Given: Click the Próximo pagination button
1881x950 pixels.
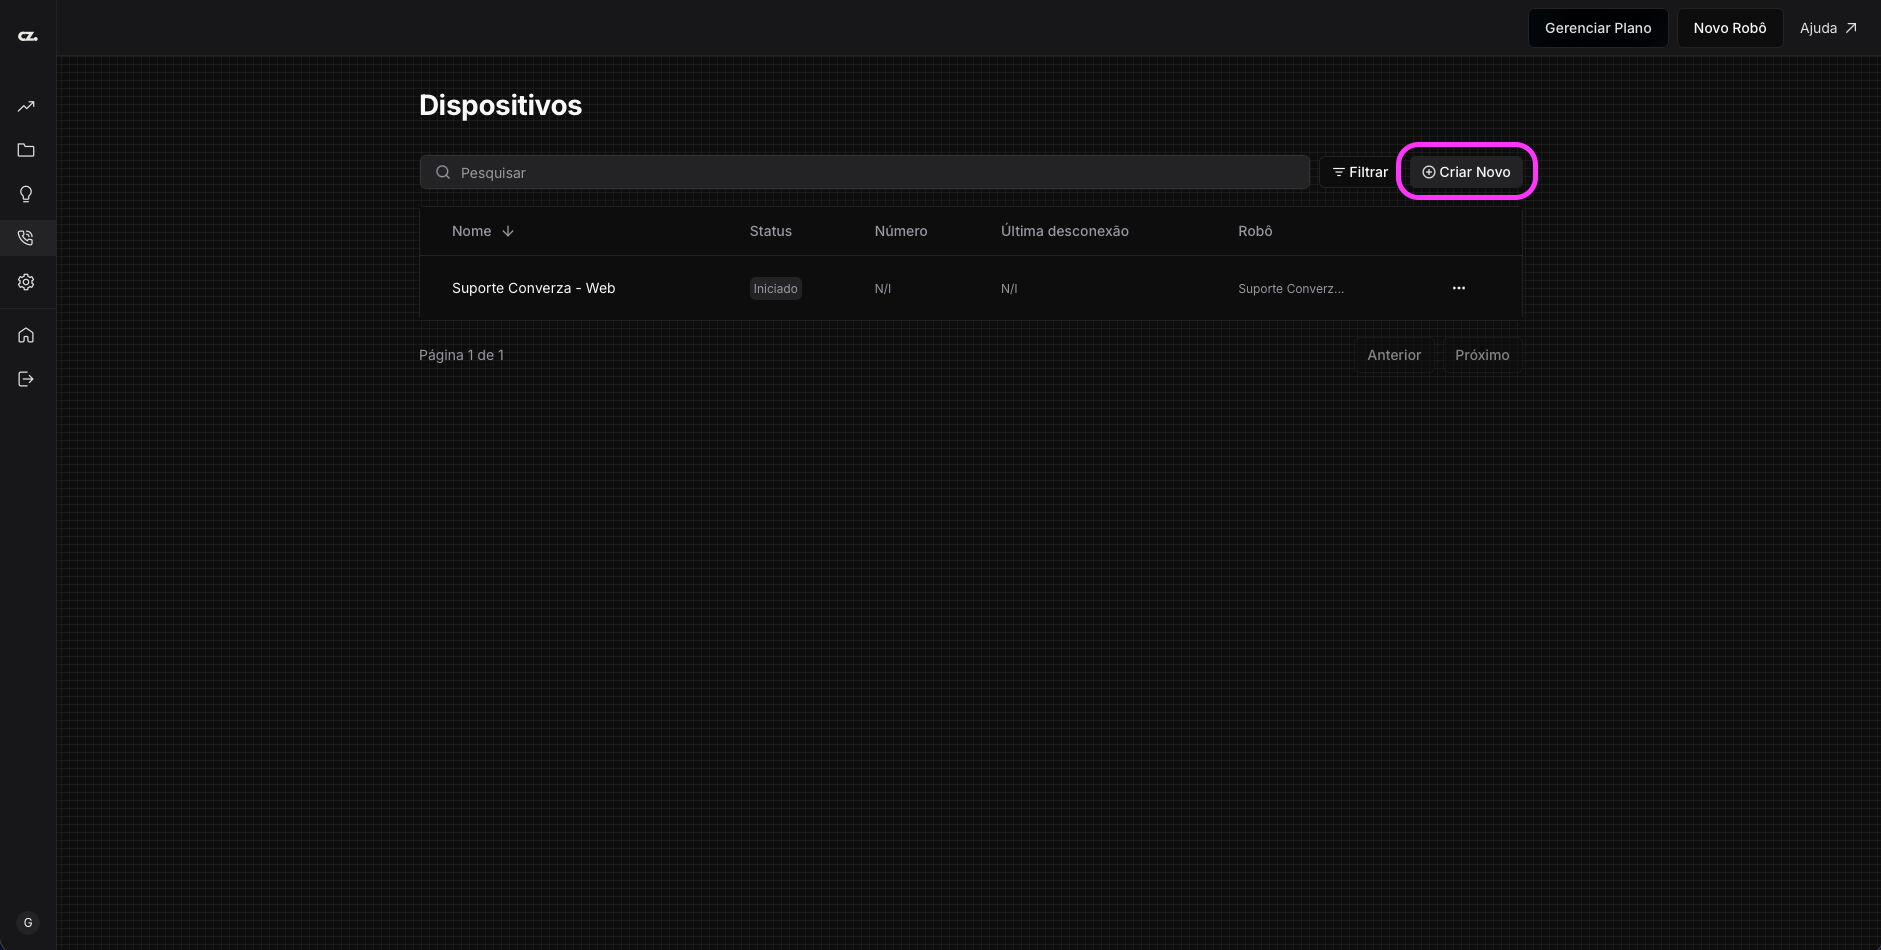Looking at the screenshot, I should [x=1482, y=355].
